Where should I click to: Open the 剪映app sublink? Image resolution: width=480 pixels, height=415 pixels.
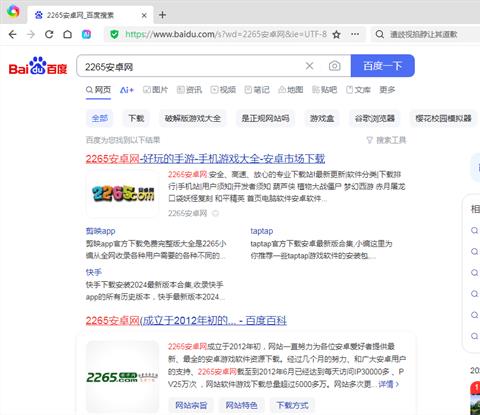click(100, 231)
